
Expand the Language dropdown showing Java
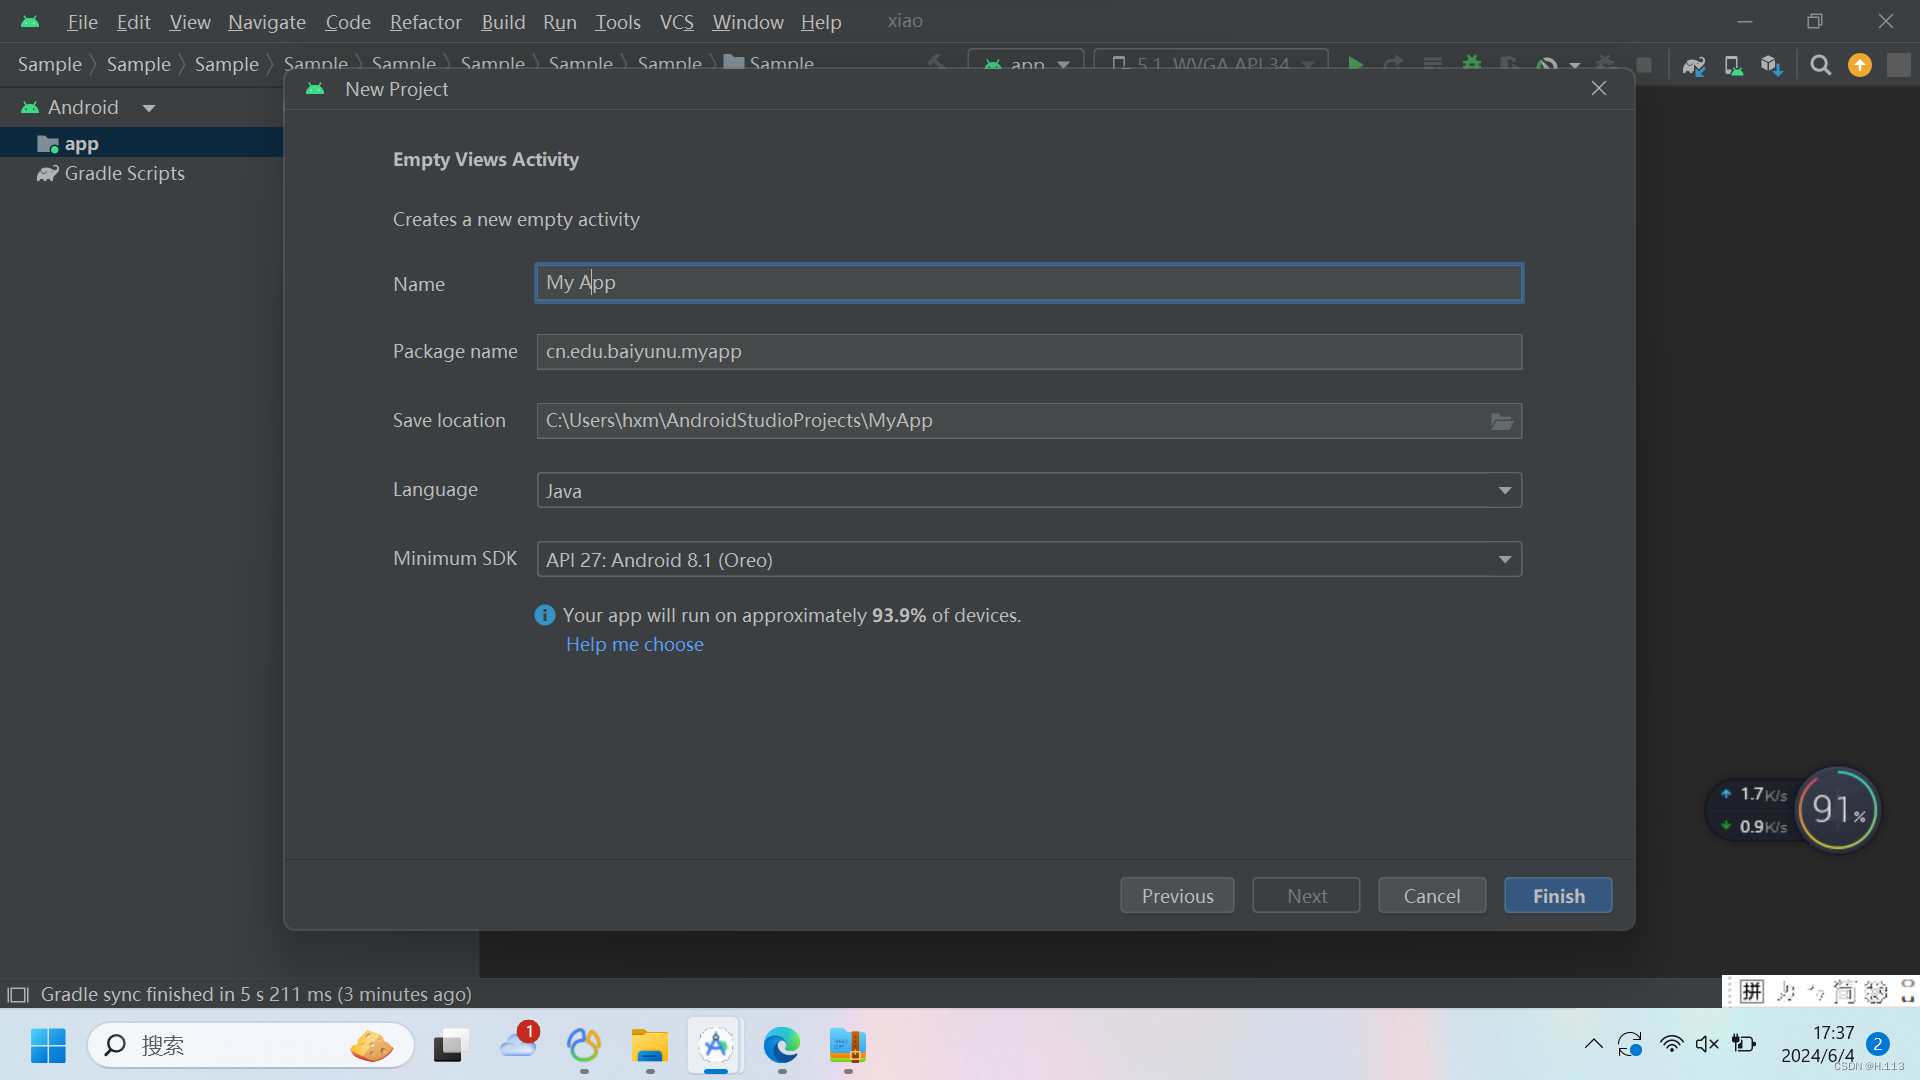click(x=1504, y=490)
